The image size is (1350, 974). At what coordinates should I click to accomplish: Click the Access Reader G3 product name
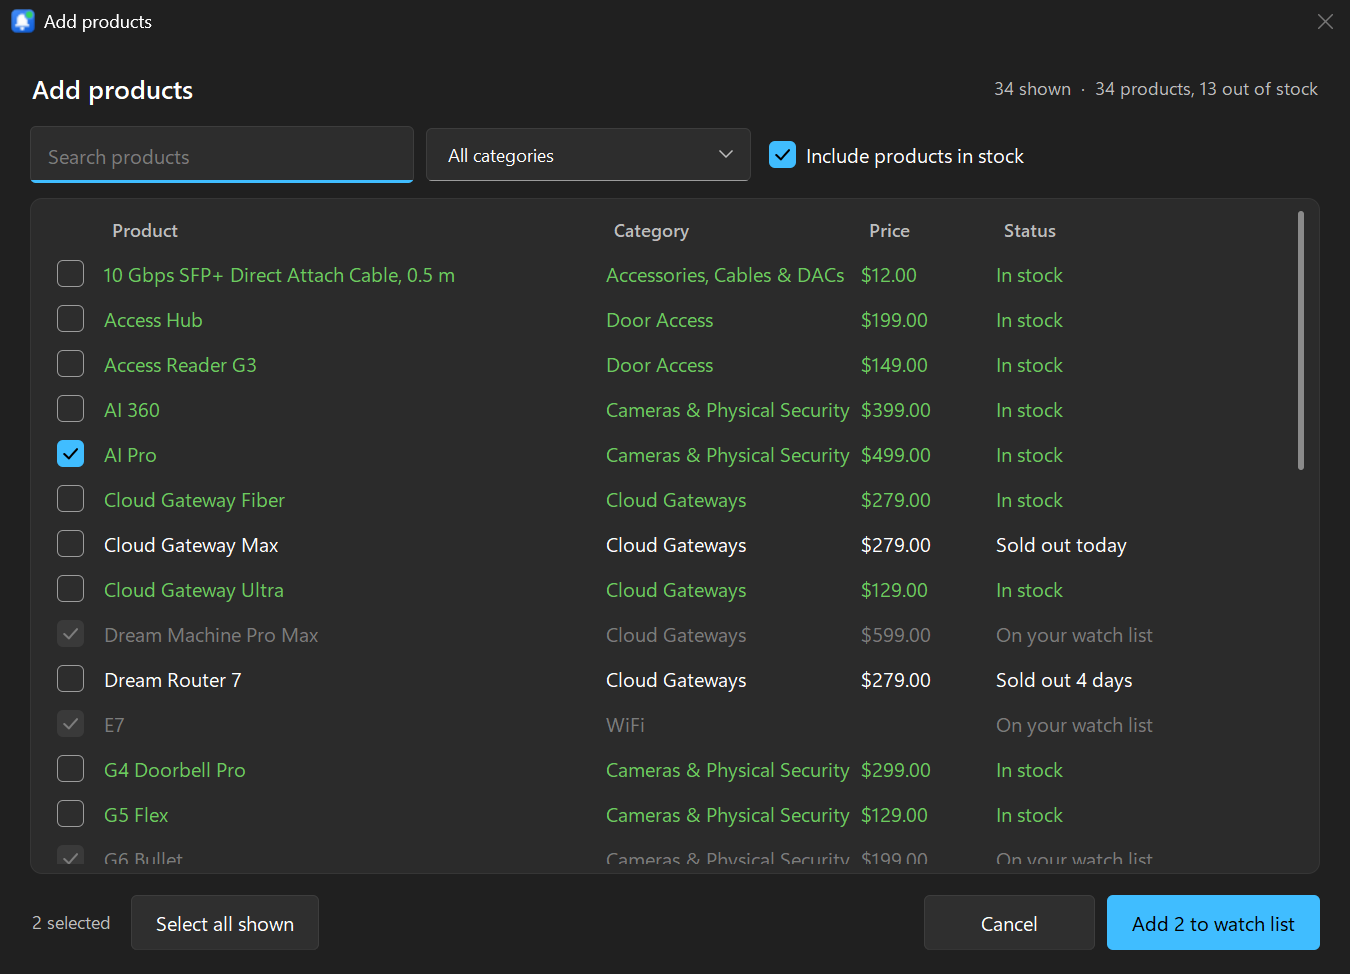click(180, 365)
